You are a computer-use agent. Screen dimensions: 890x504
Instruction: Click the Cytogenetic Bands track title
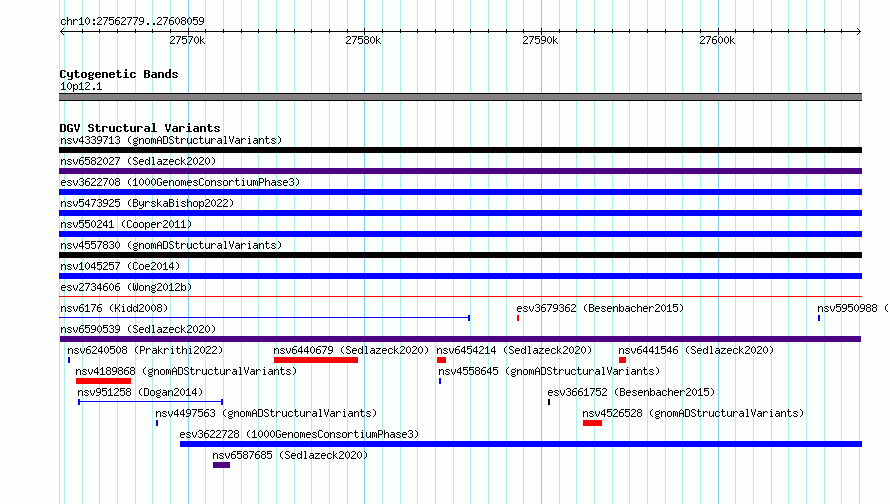click(x=119, y=74)
